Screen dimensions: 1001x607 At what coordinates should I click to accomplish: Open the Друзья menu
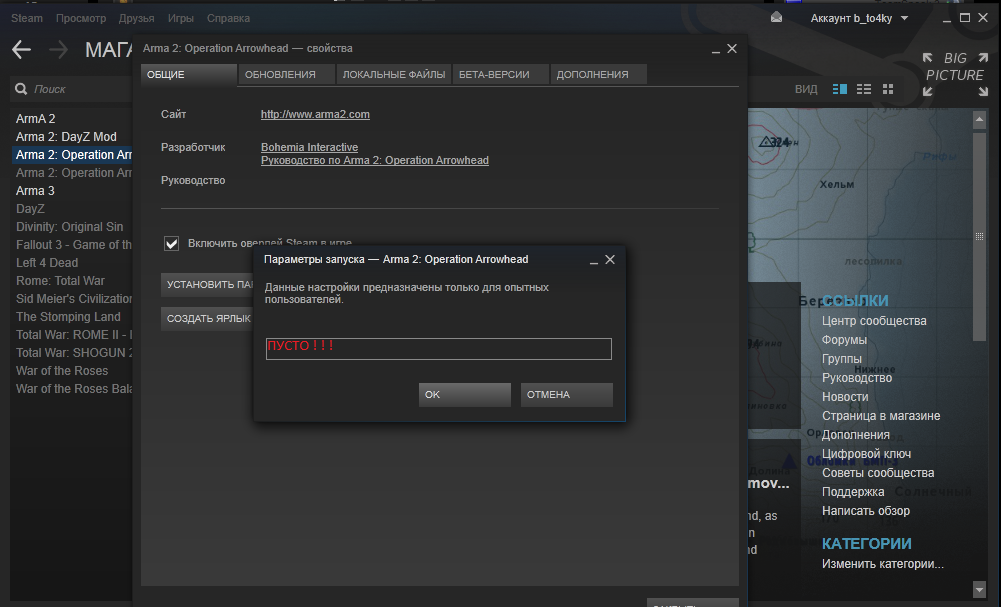pyautogui.click(x=137, y=18)
